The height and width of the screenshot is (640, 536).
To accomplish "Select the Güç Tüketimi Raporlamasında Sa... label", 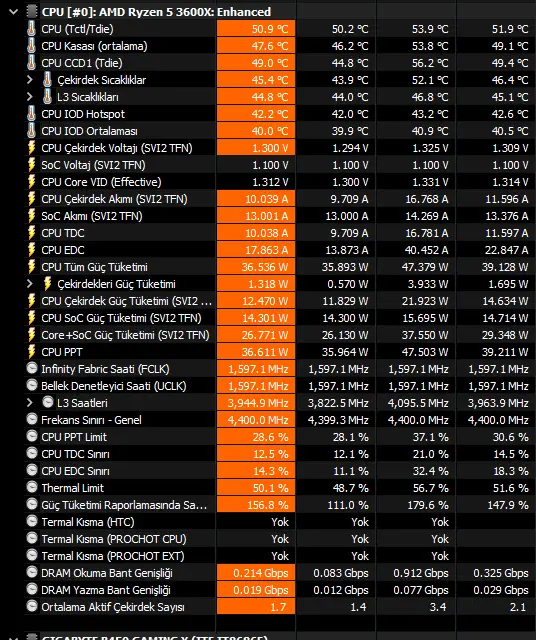I will (124, 505).
